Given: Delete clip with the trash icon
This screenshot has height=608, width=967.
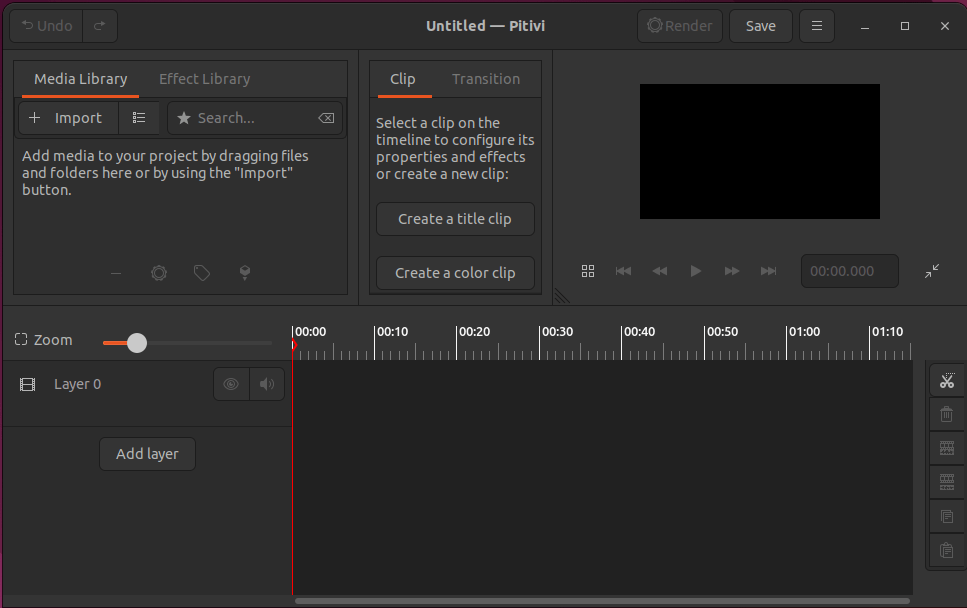Looking at the screenshot, I should 947,414.
